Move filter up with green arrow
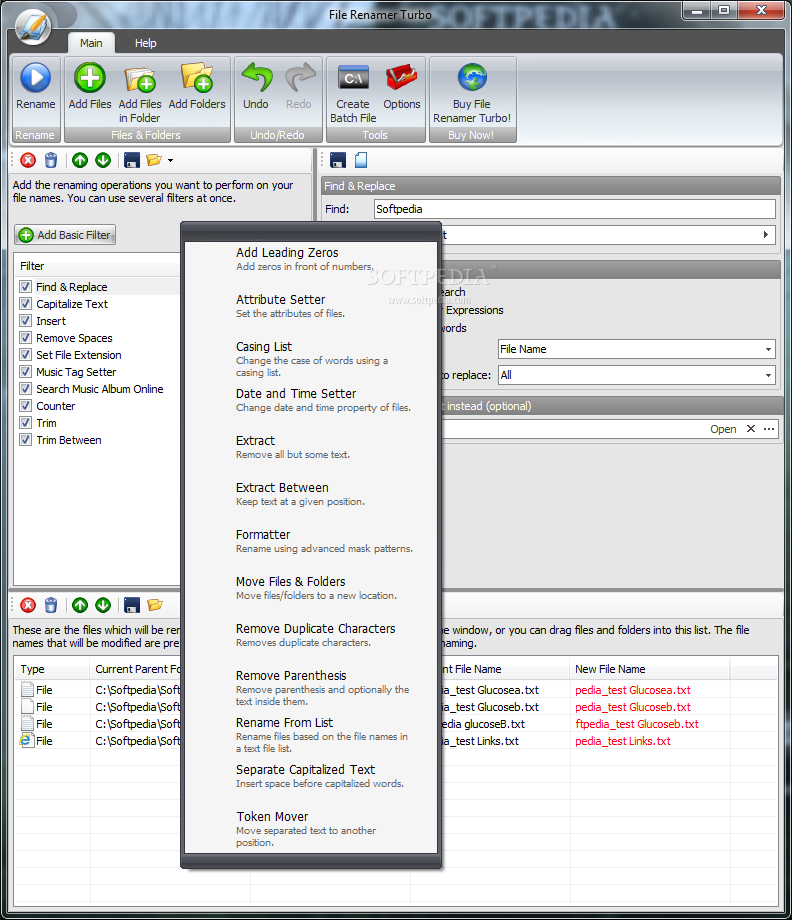Screen dimensions: 792x920 pyautogui.click(x=80, y=160)
